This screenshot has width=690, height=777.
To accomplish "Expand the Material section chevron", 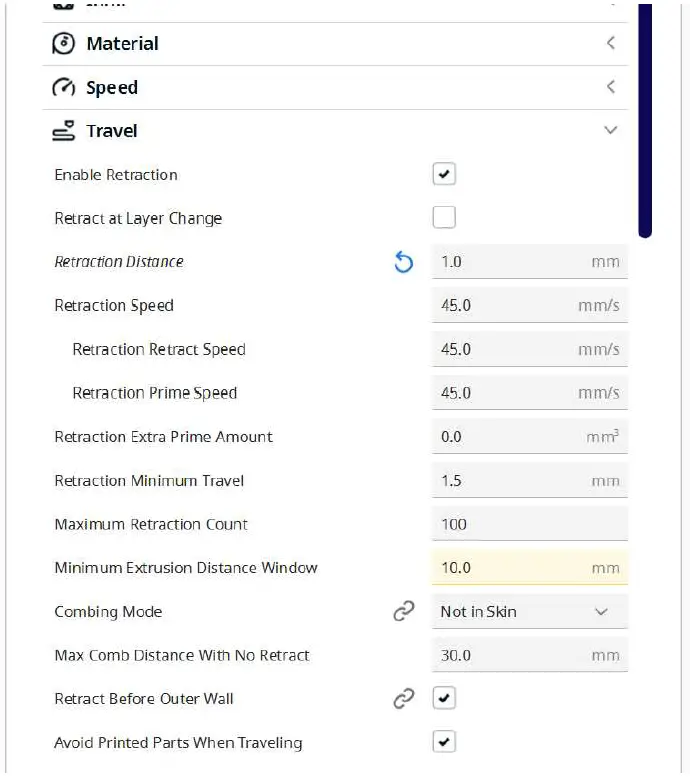I will [x=610, y=44].
